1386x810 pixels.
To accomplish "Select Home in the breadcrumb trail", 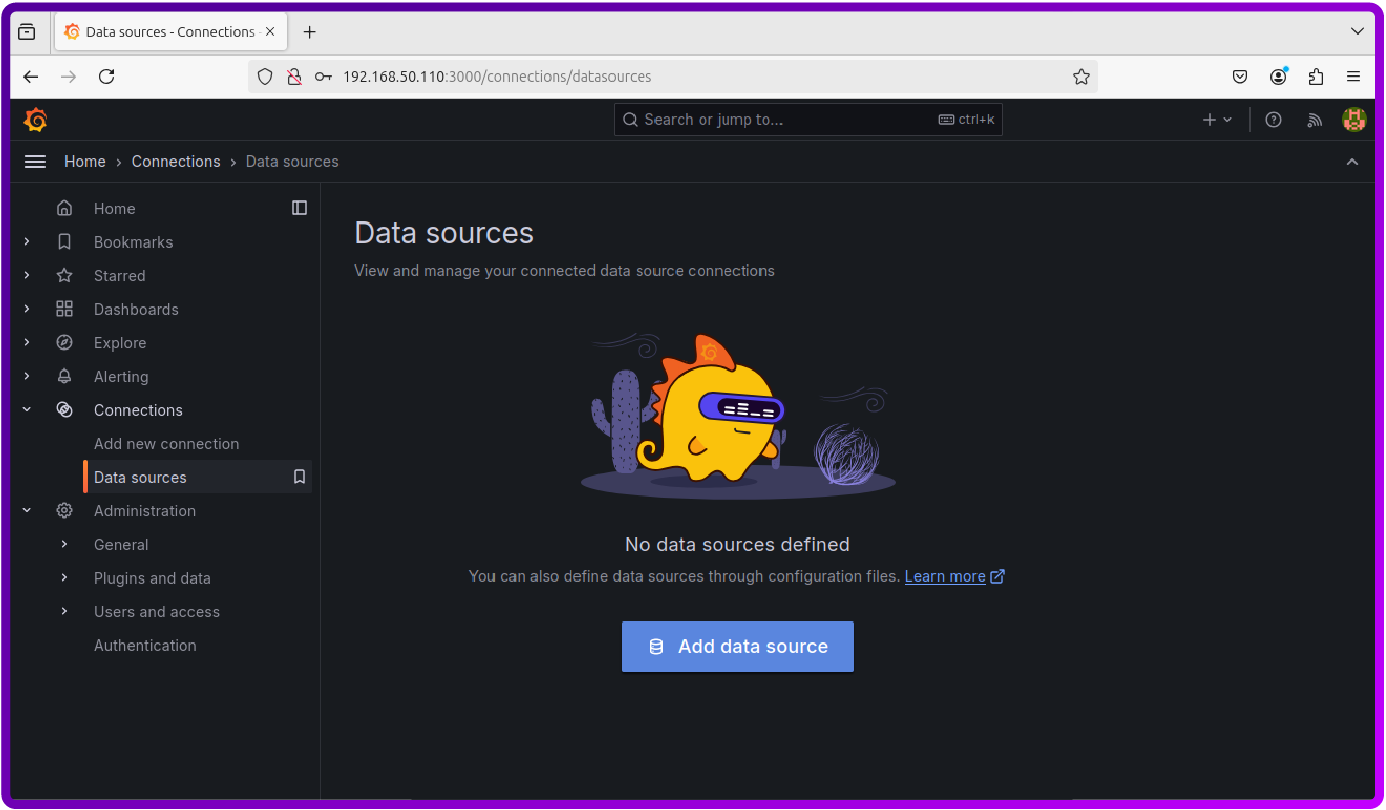I will tap(85, 161).
